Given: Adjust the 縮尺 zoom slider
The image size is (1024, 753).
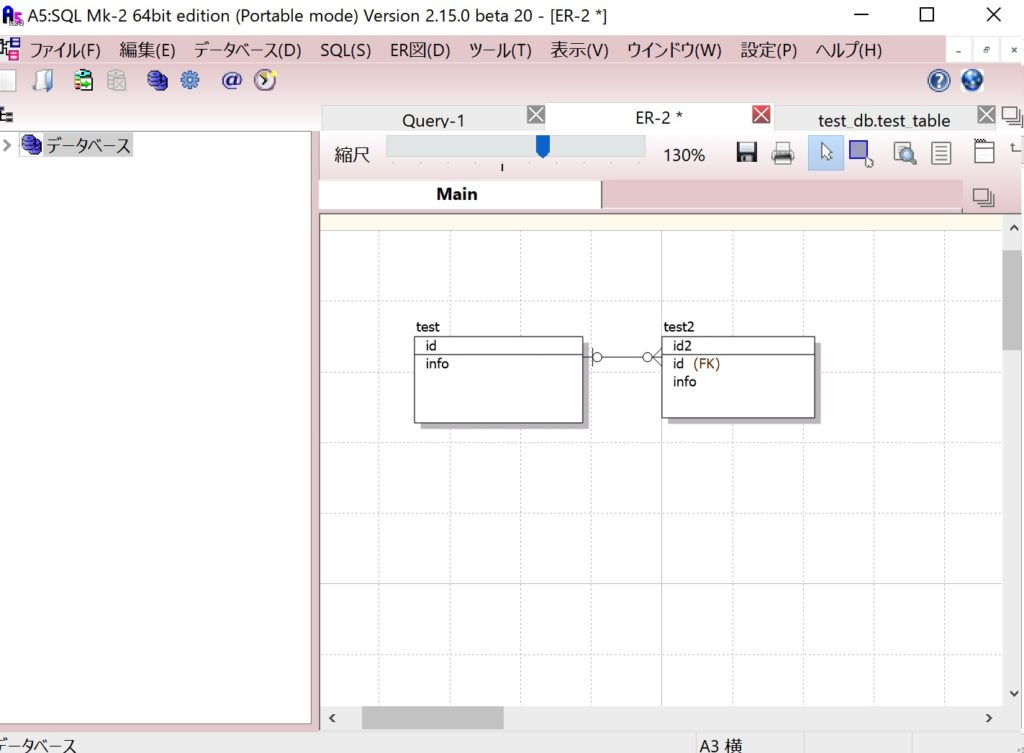Looking at the screenshot, I should tap(543, 147).
